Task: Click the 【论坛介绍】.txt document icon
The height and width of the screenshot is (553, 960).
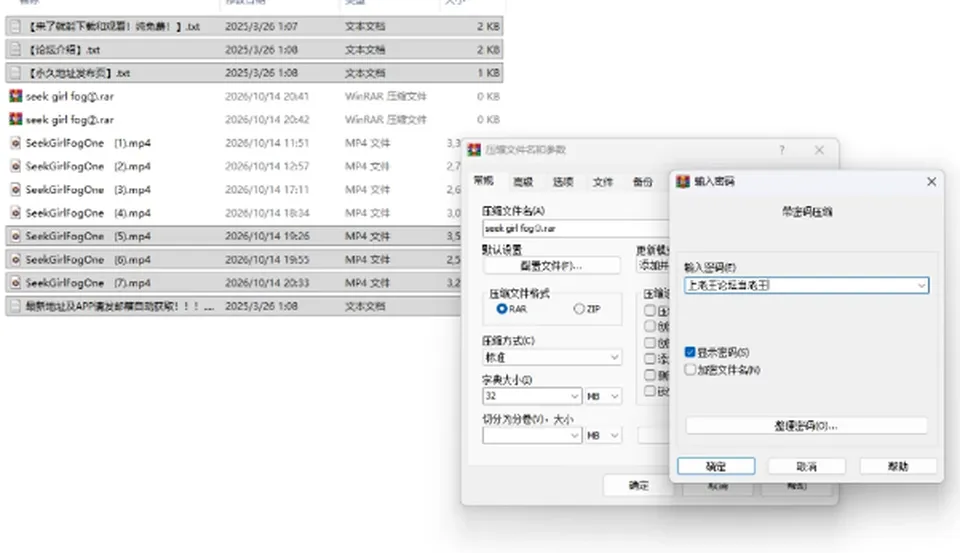Action: pos(16,50)
